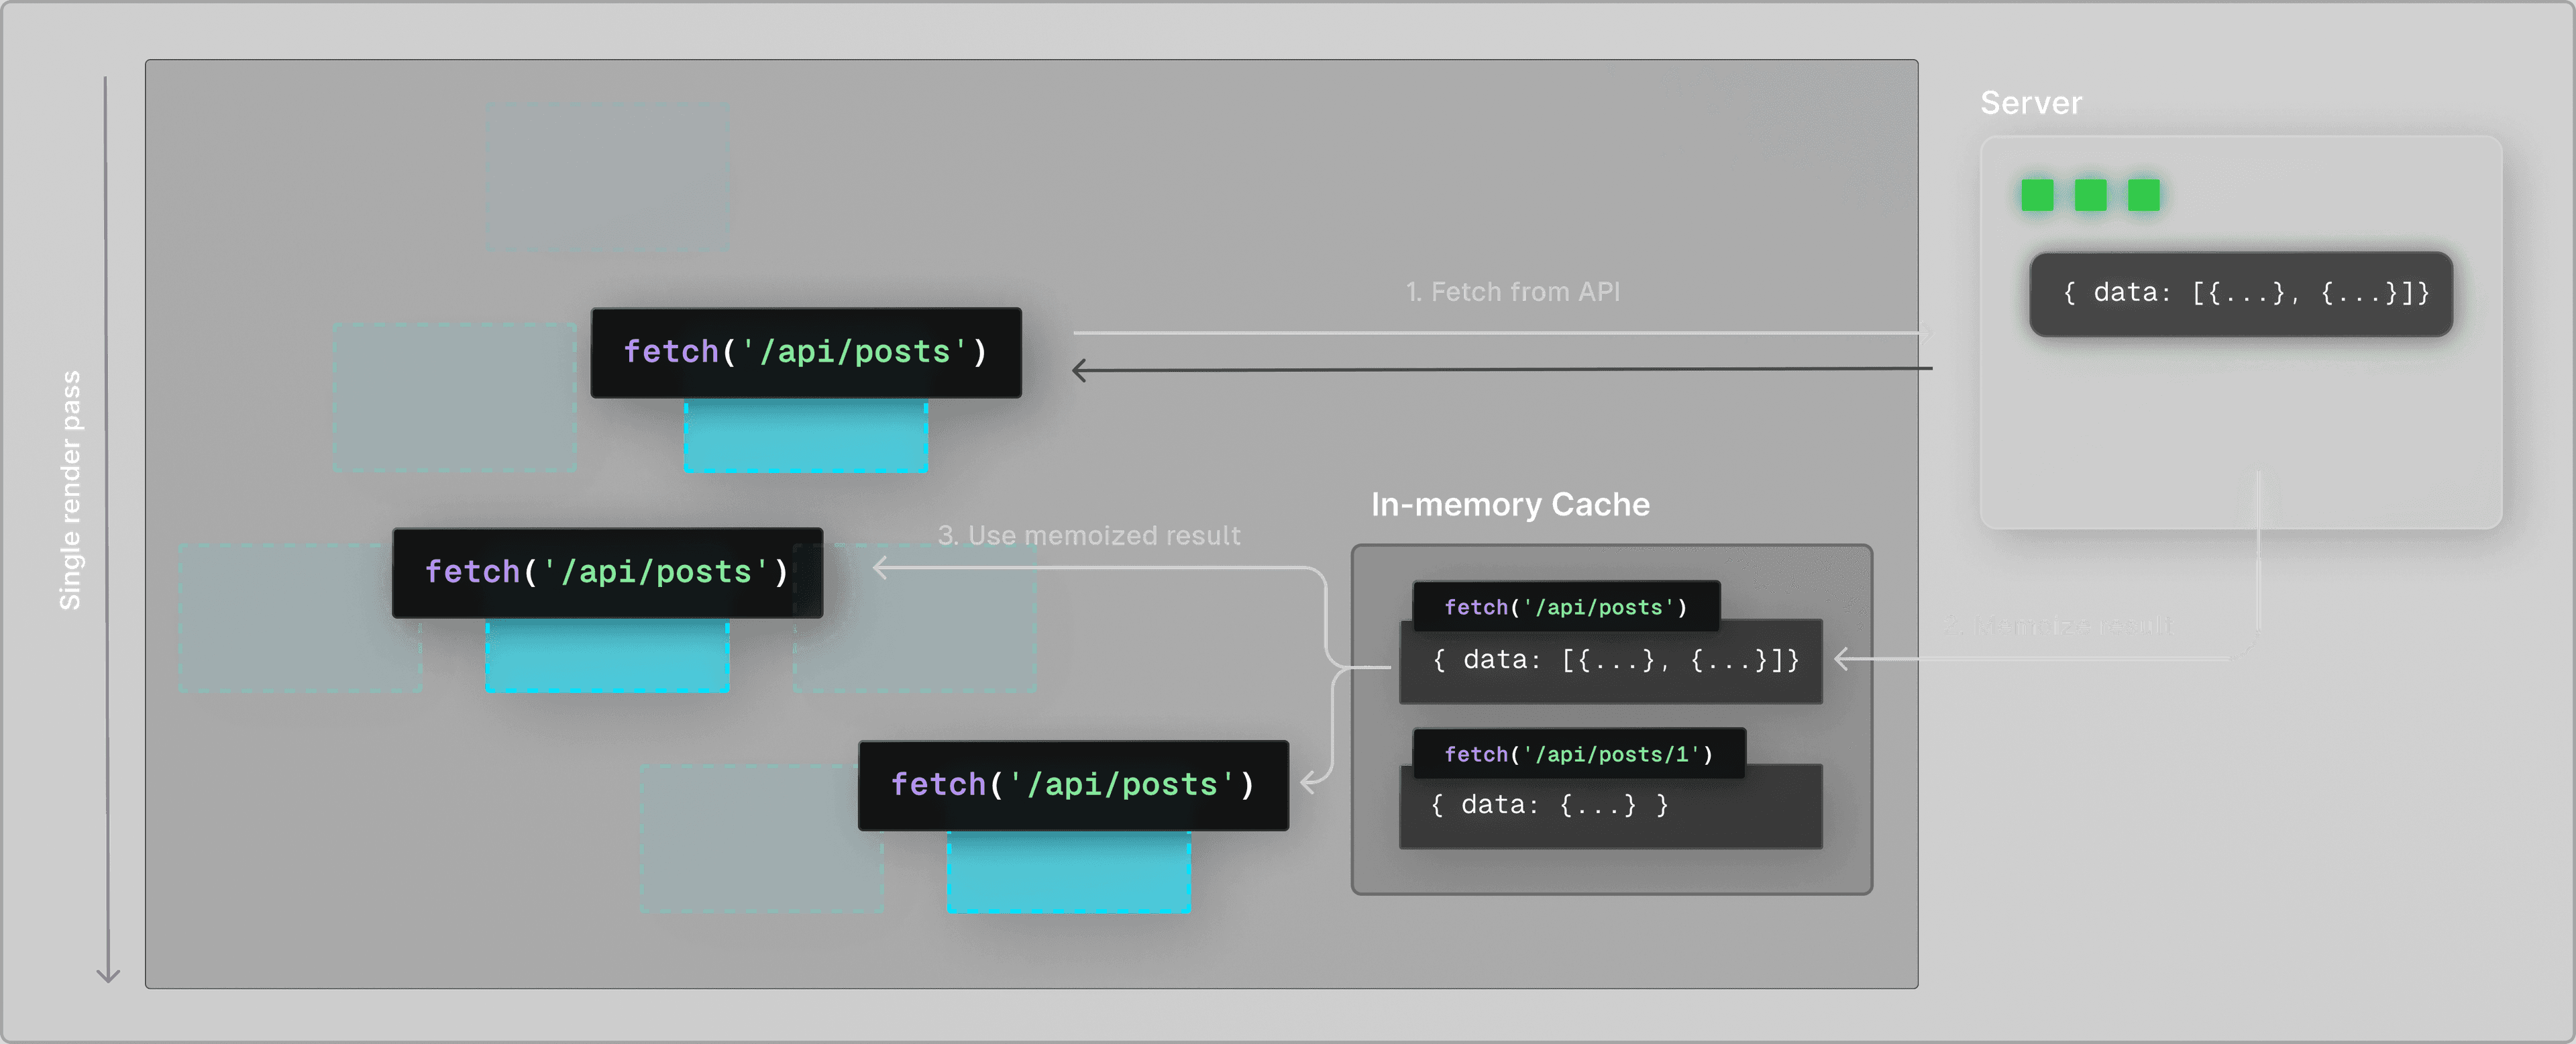Click the first green server status indicator
This screenshot has height=1044, width=2576.
(2039, 195)
